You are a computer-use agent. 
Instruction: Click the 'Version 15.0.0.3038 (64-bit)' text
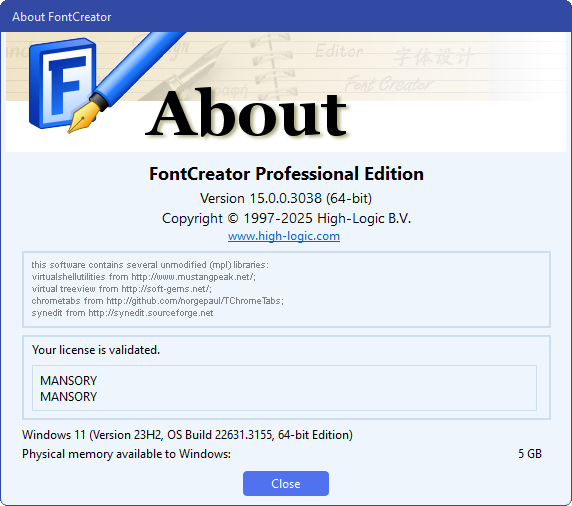tap(286, 198)
